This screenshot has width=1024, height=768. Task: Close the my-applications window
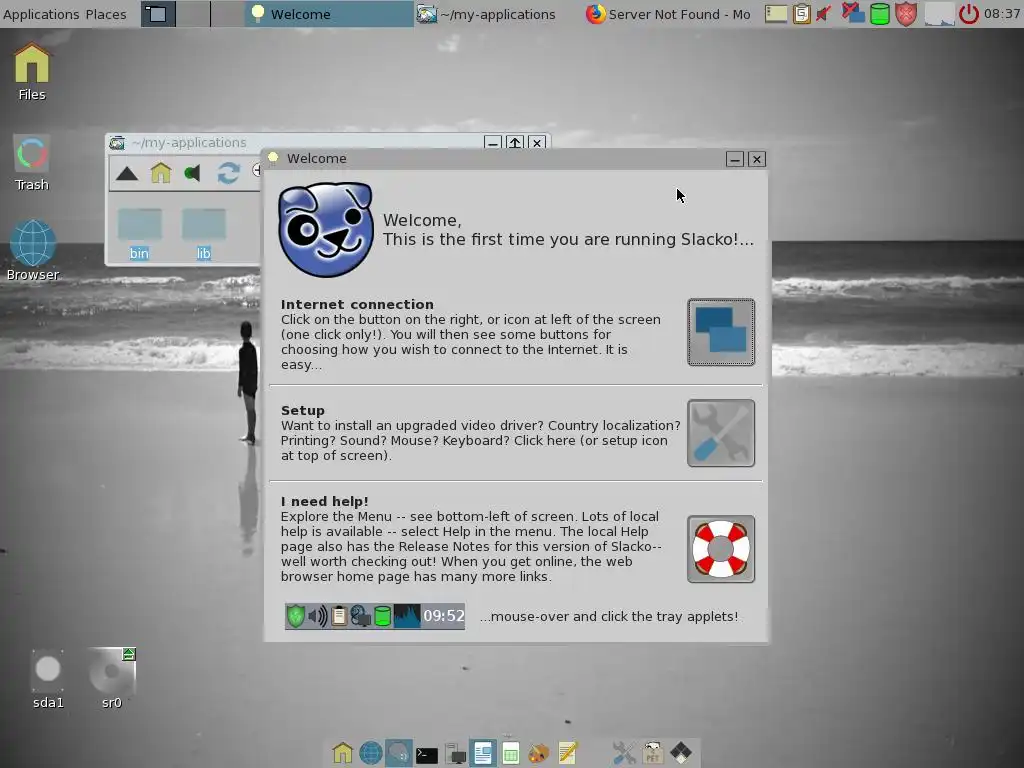(x=537, y=142)
